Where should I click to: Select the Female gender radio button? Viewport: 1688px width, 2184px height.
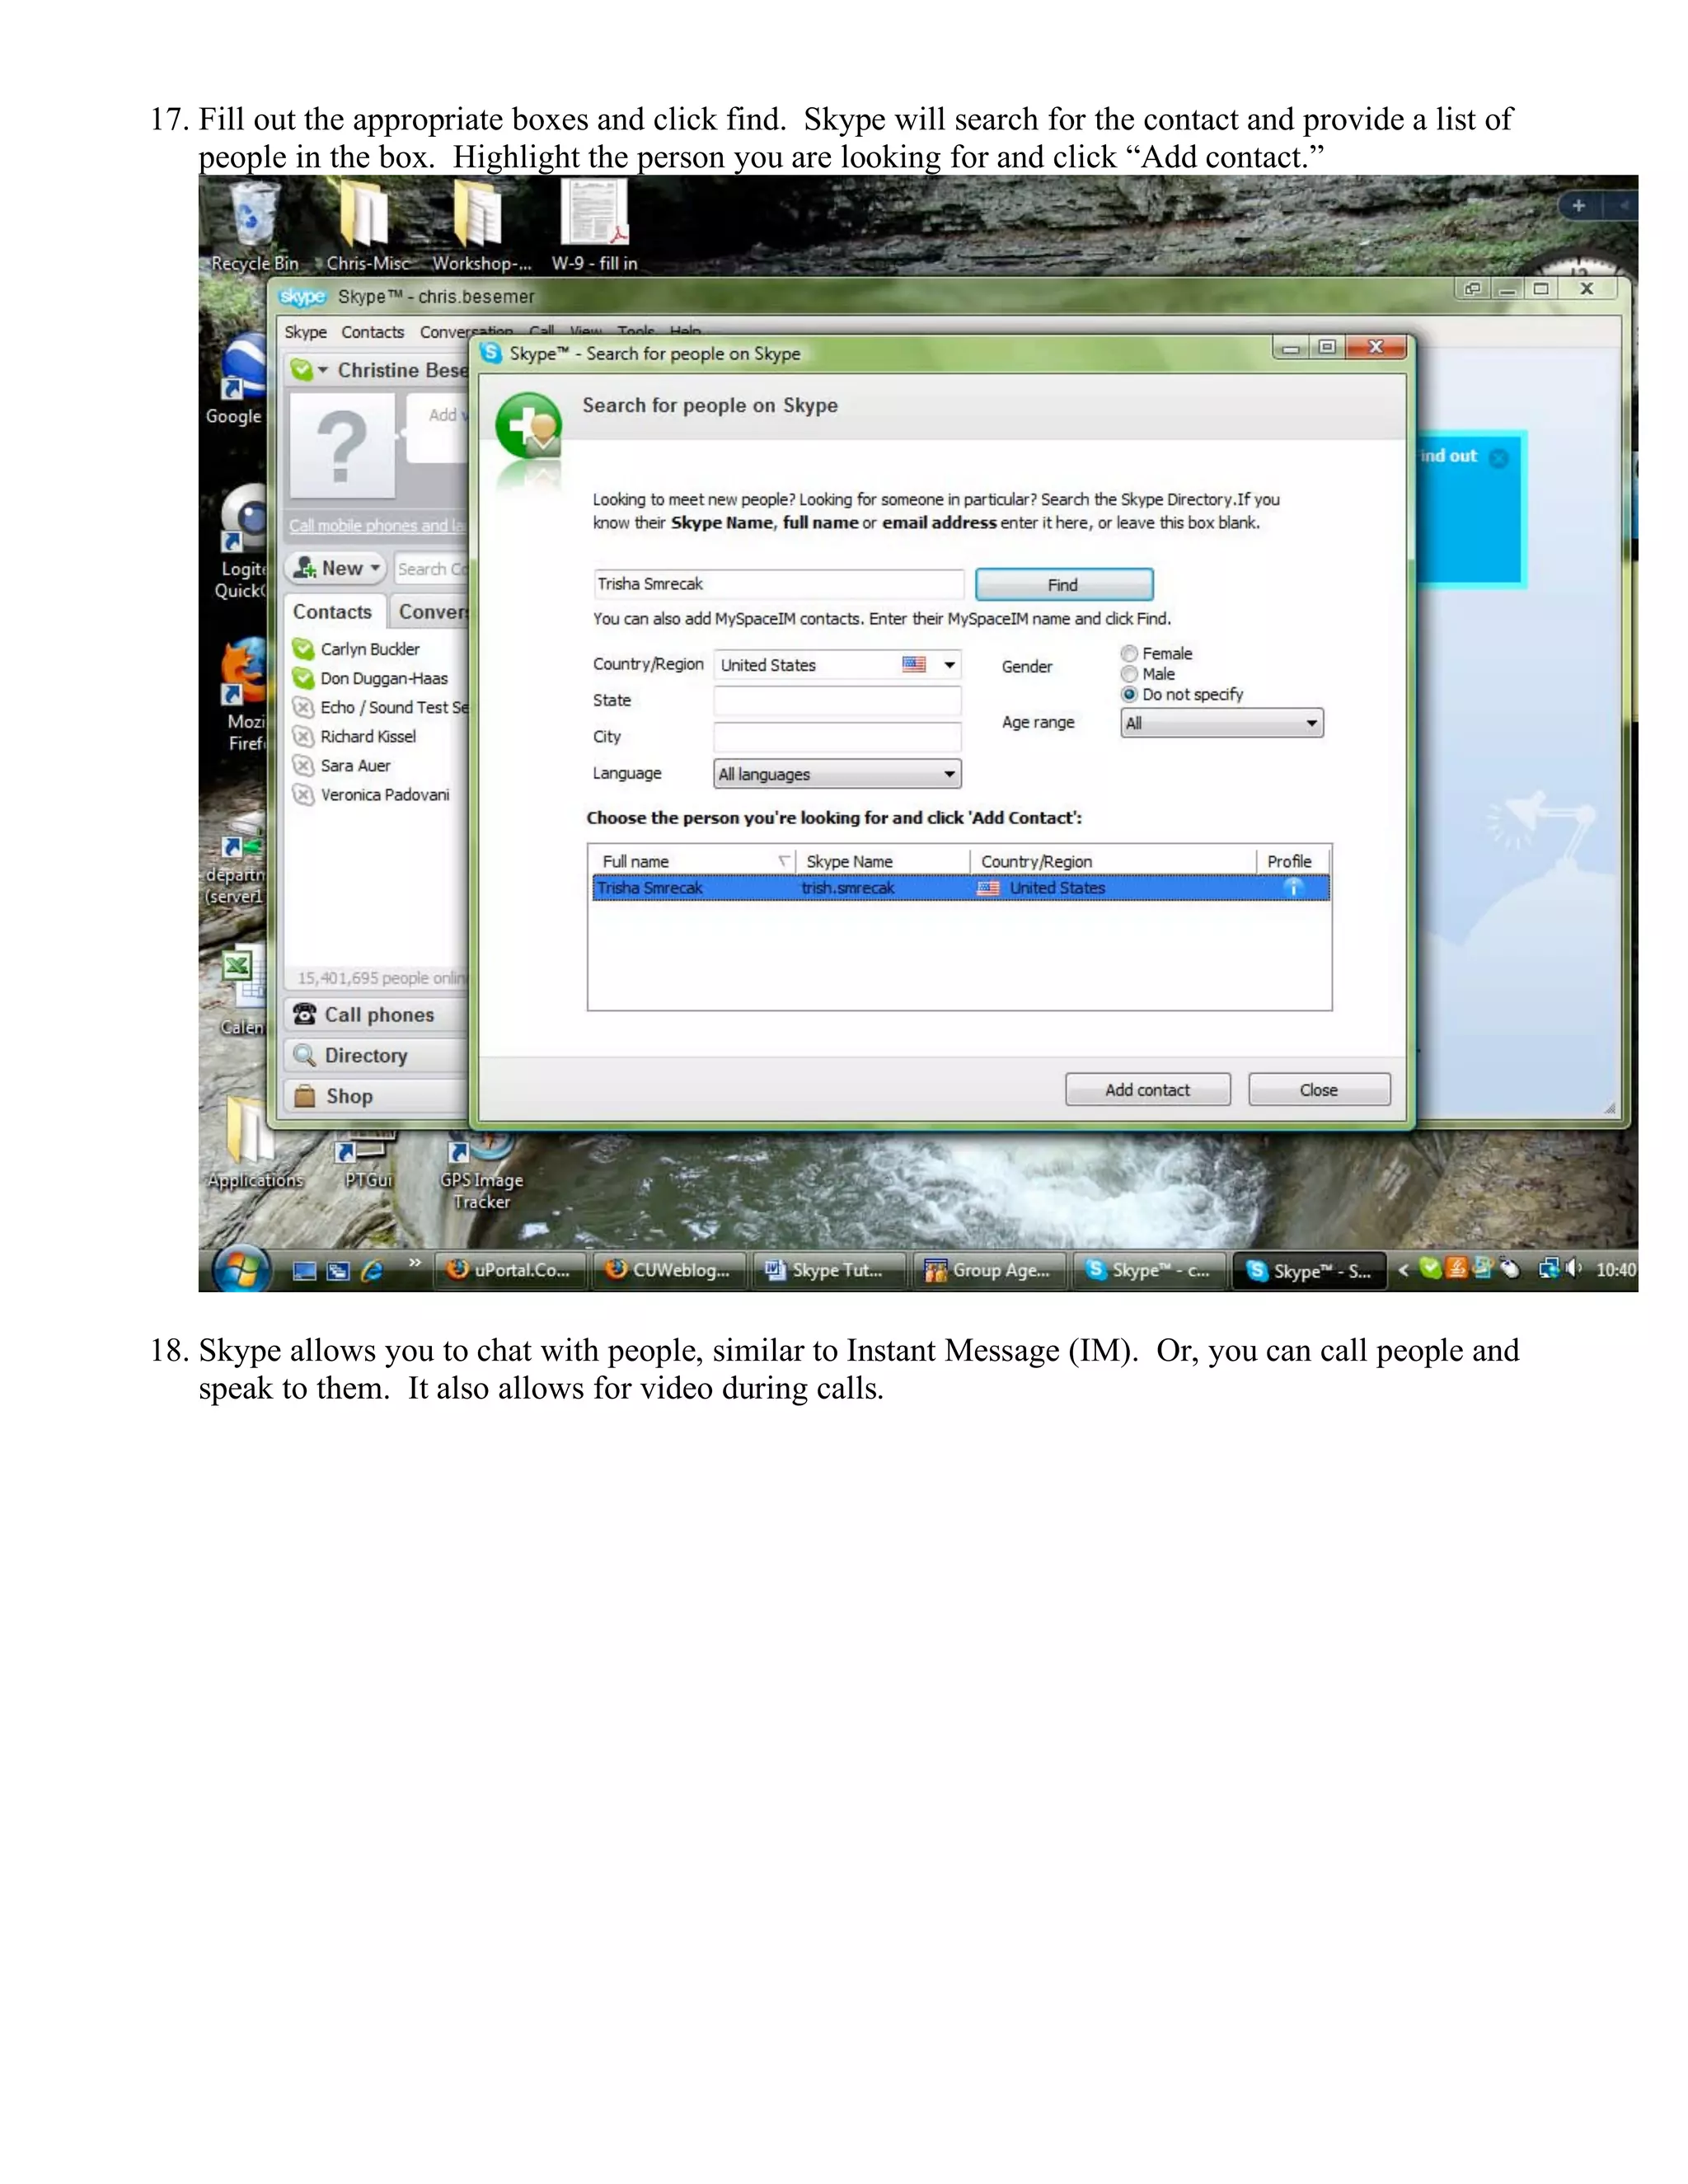coord(1129,653)
